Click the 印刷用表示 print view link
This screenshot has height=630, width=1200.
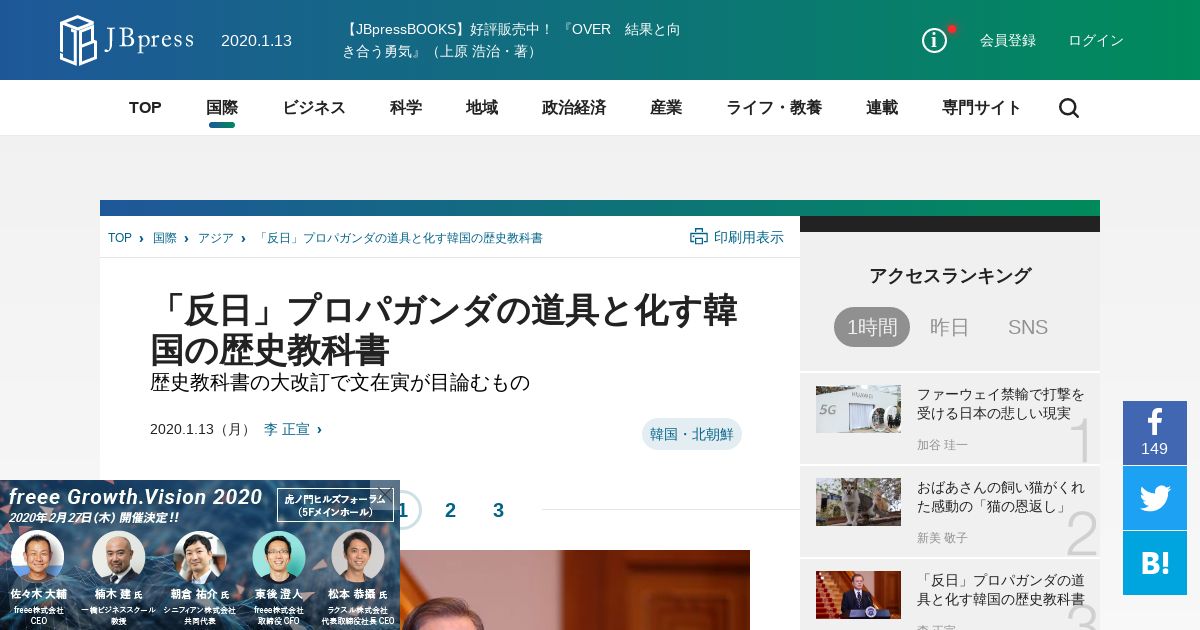(749, 237)
